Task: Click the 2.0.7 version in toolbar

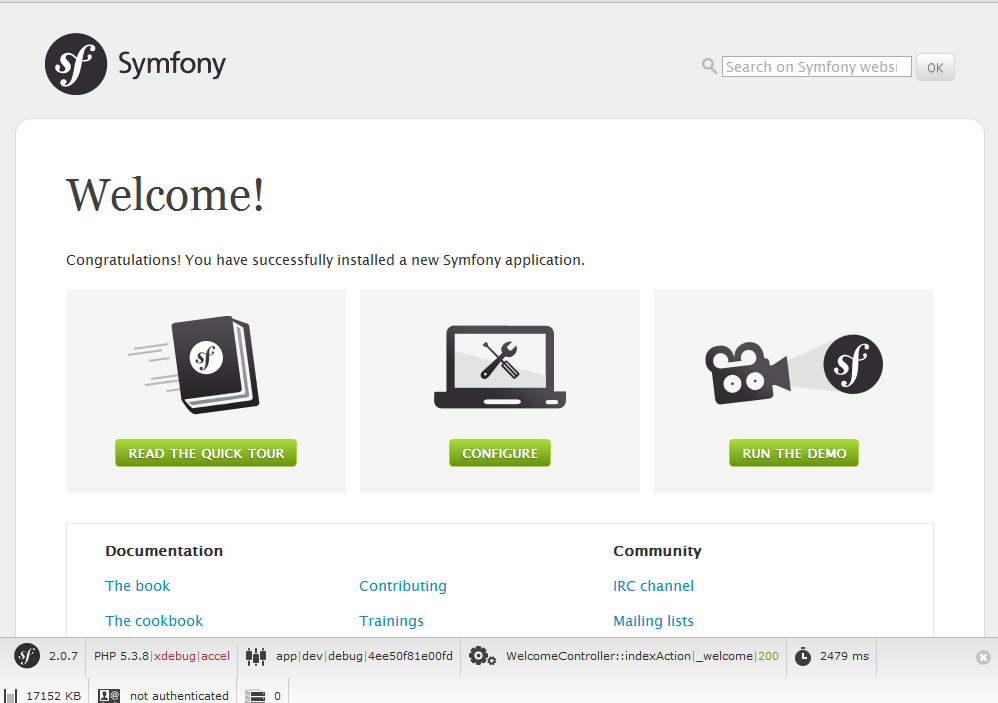Action: [63, 656]
